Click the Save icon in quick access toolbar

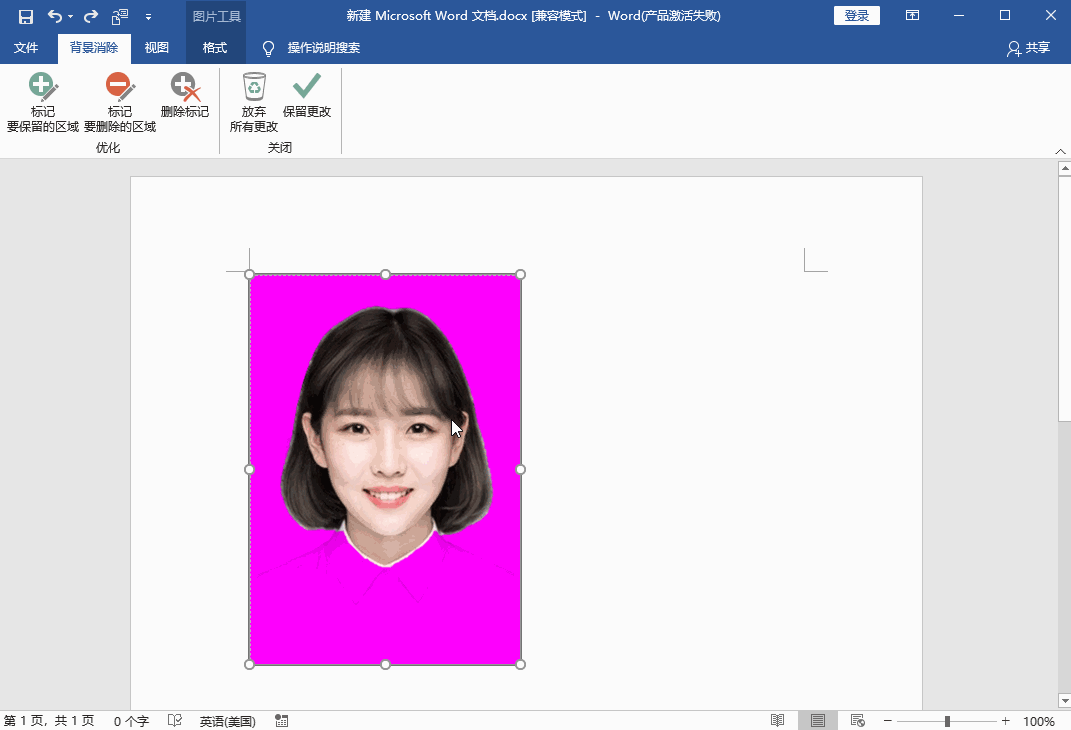pos(26,16)
